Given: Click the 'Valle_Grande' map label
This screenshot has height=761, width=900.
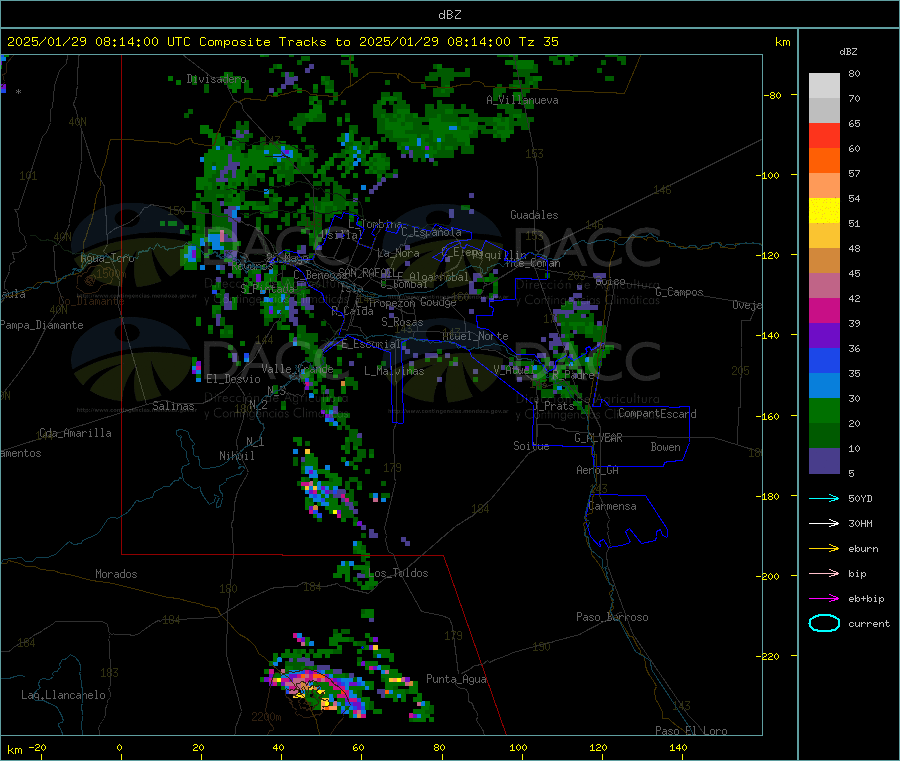Looking at the screenshot, I should [x=297, y=368].
